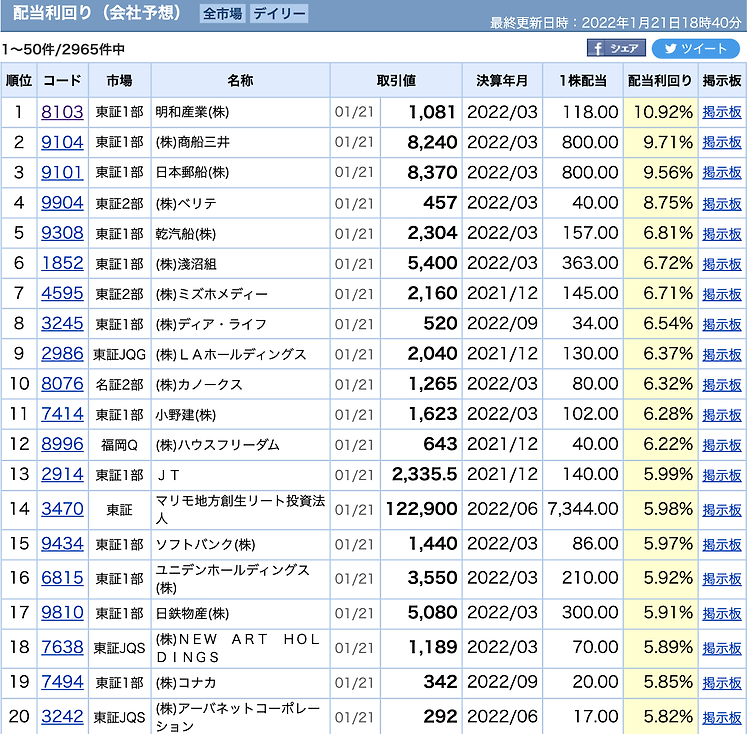Click the ソフトバンク(株) name cell

[240, 544]
